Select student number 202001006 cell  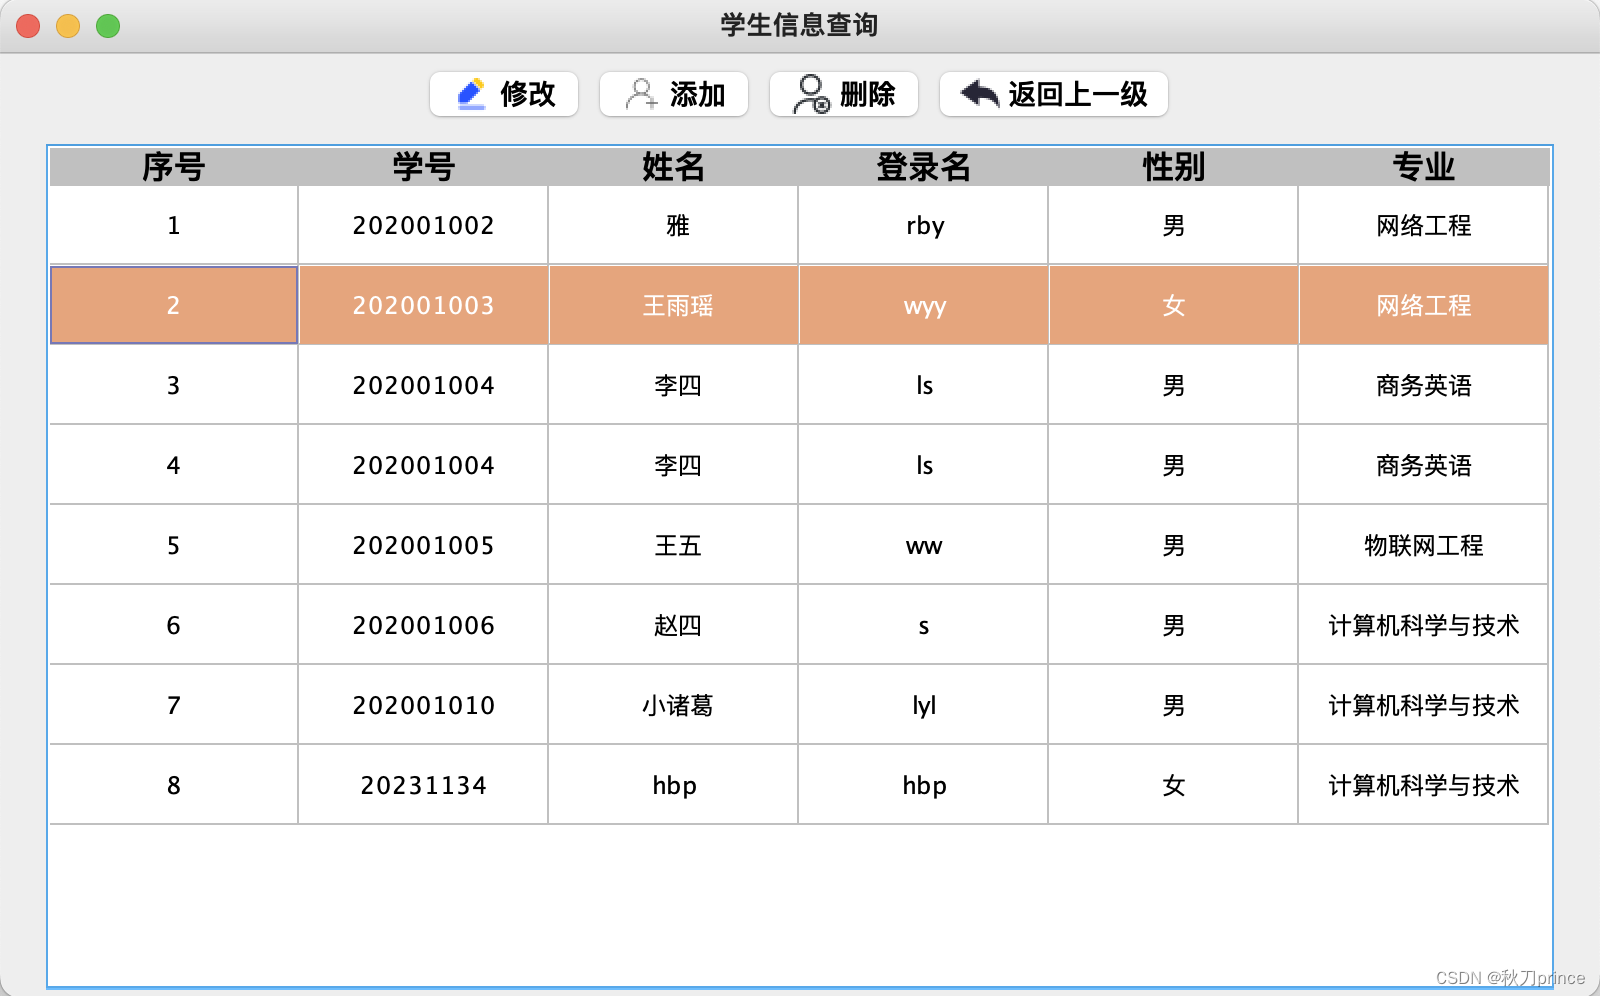[424, 625]
